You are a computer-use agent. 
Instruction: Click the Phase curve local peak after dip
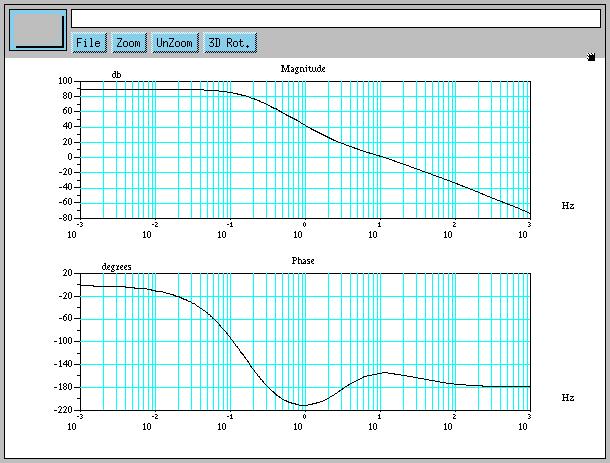(x=385, y=372)
